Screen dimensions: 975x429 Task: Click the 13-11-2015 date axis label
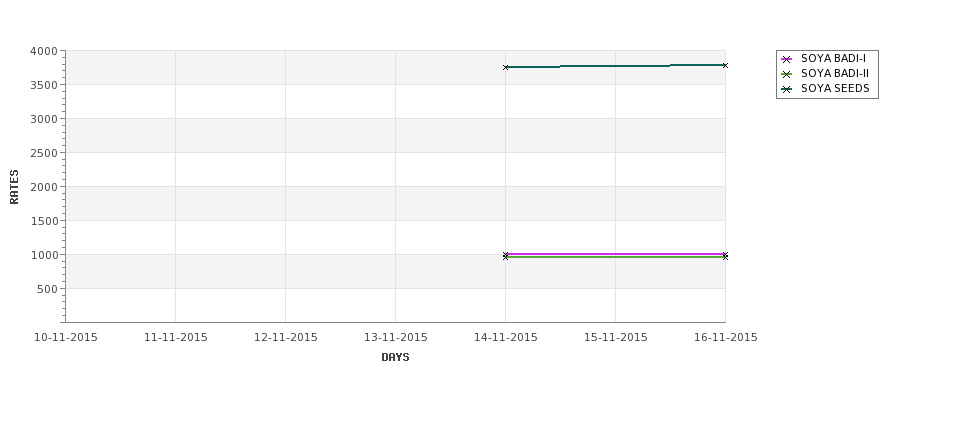point(395,338)
